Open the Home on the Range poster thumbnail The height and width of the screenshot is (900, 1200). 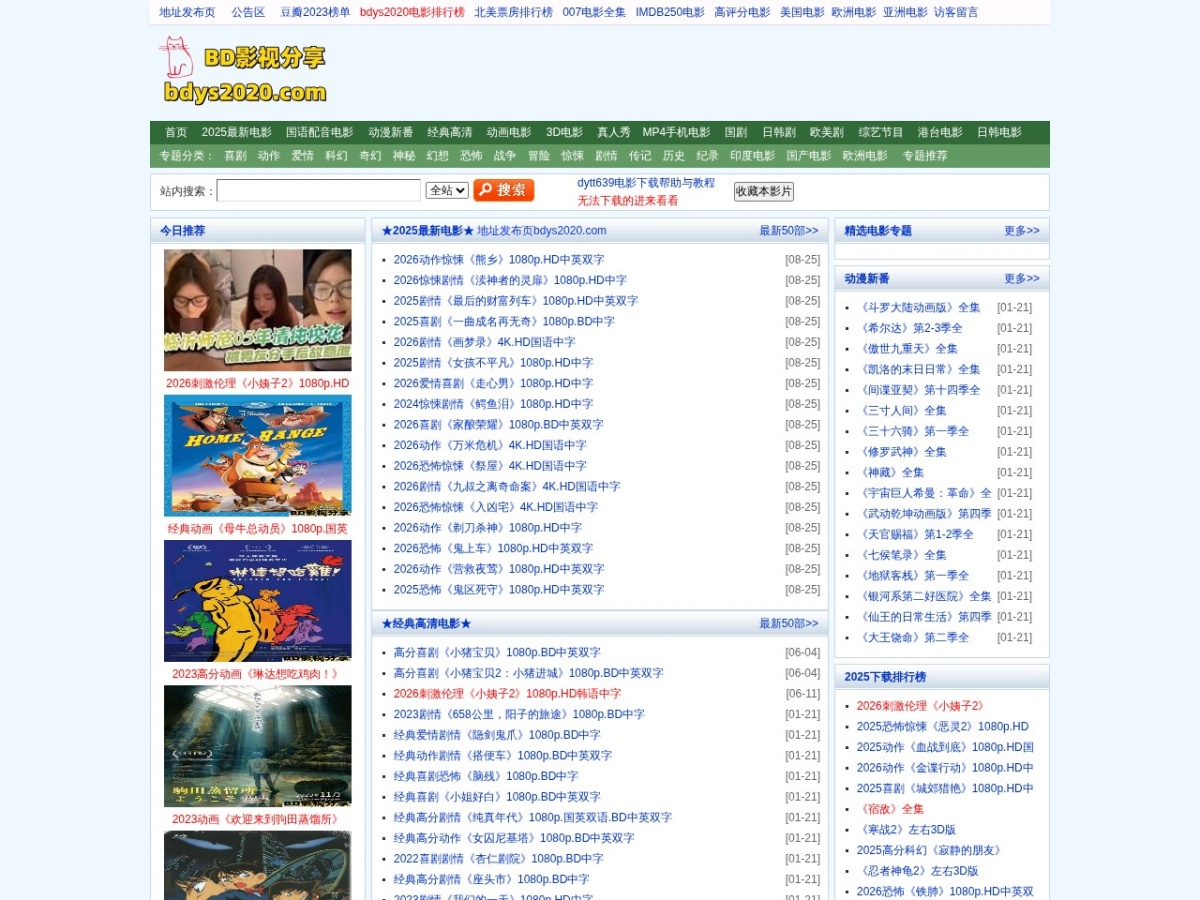[x=258, y=455]
